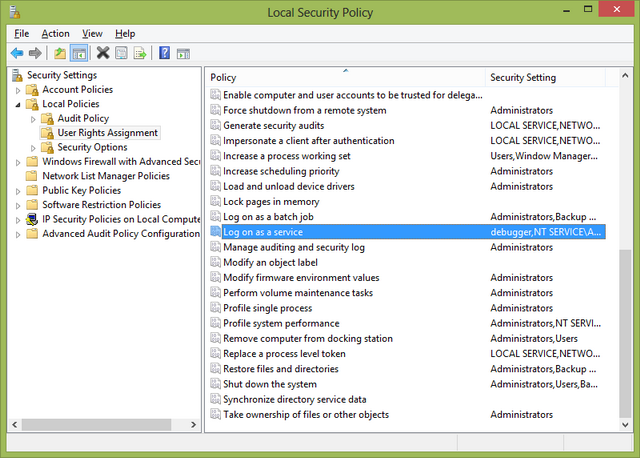Select "Modify firmware environment values" policy
The height and width of the screenshot is (458, 640).
(301, 278)
